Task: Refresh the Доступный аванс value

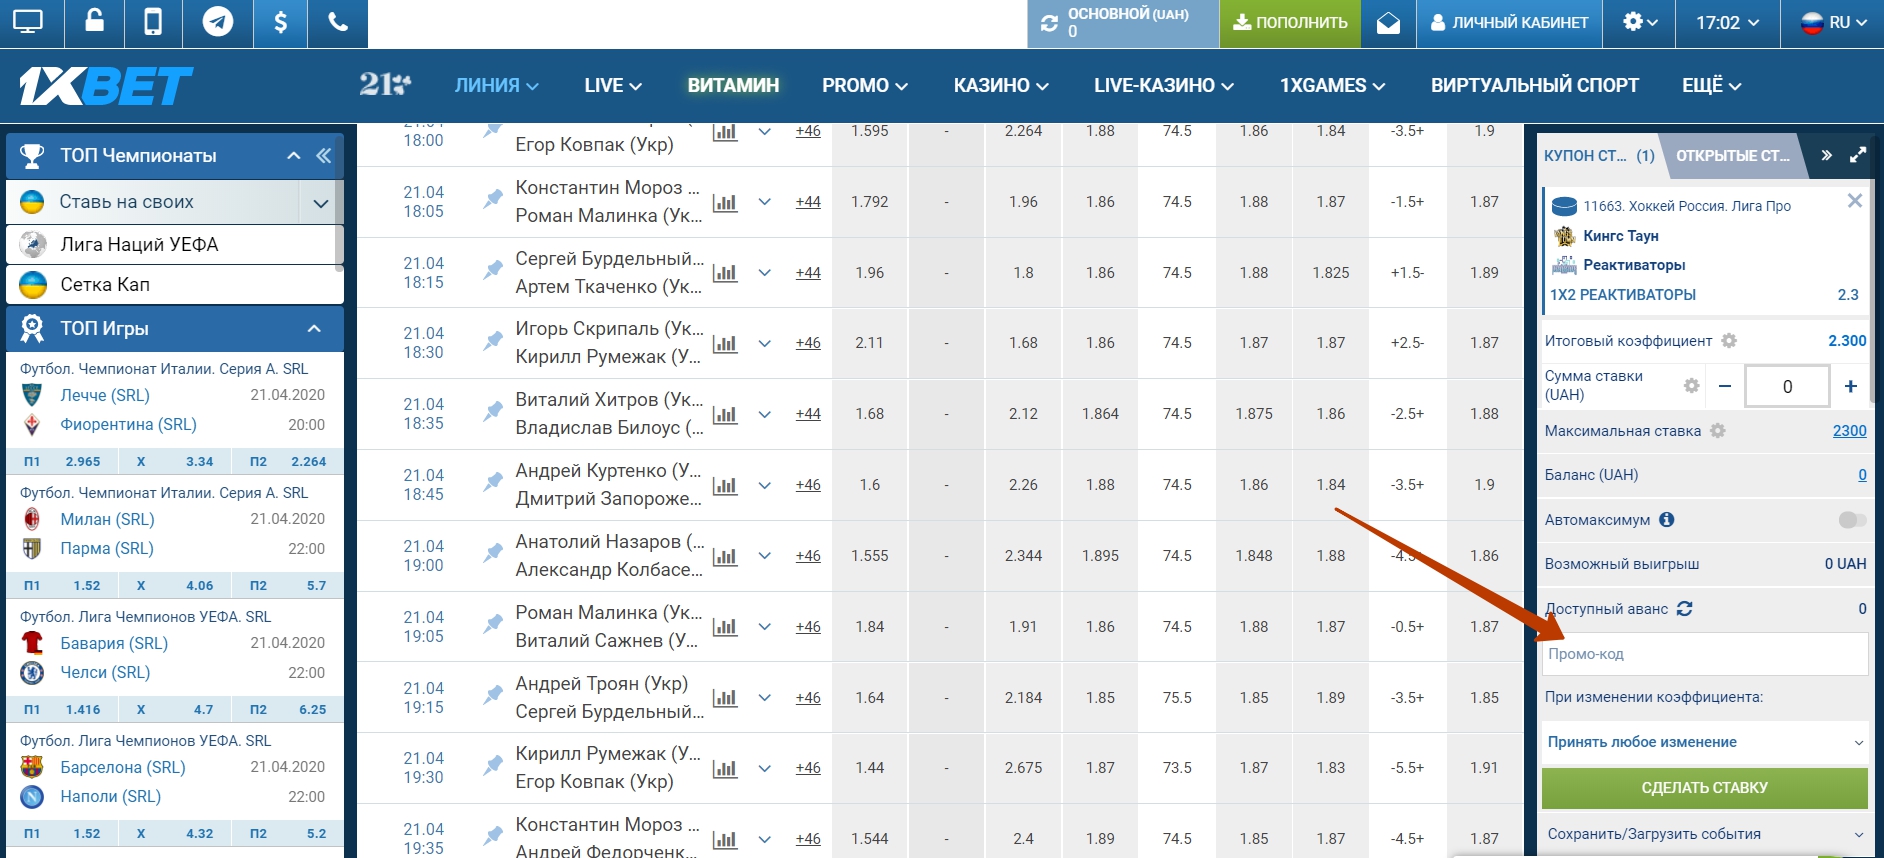Action: tap(1684, 608)
